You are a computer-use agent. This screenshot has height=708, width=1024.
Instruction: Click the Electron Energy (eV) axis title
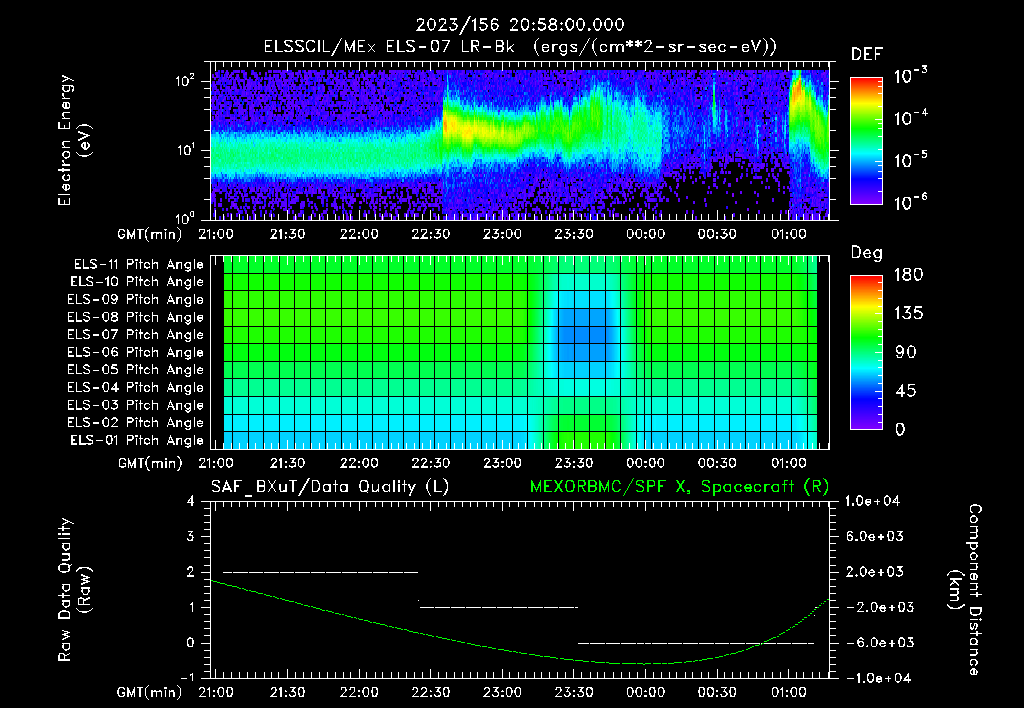tap(73, 140)
